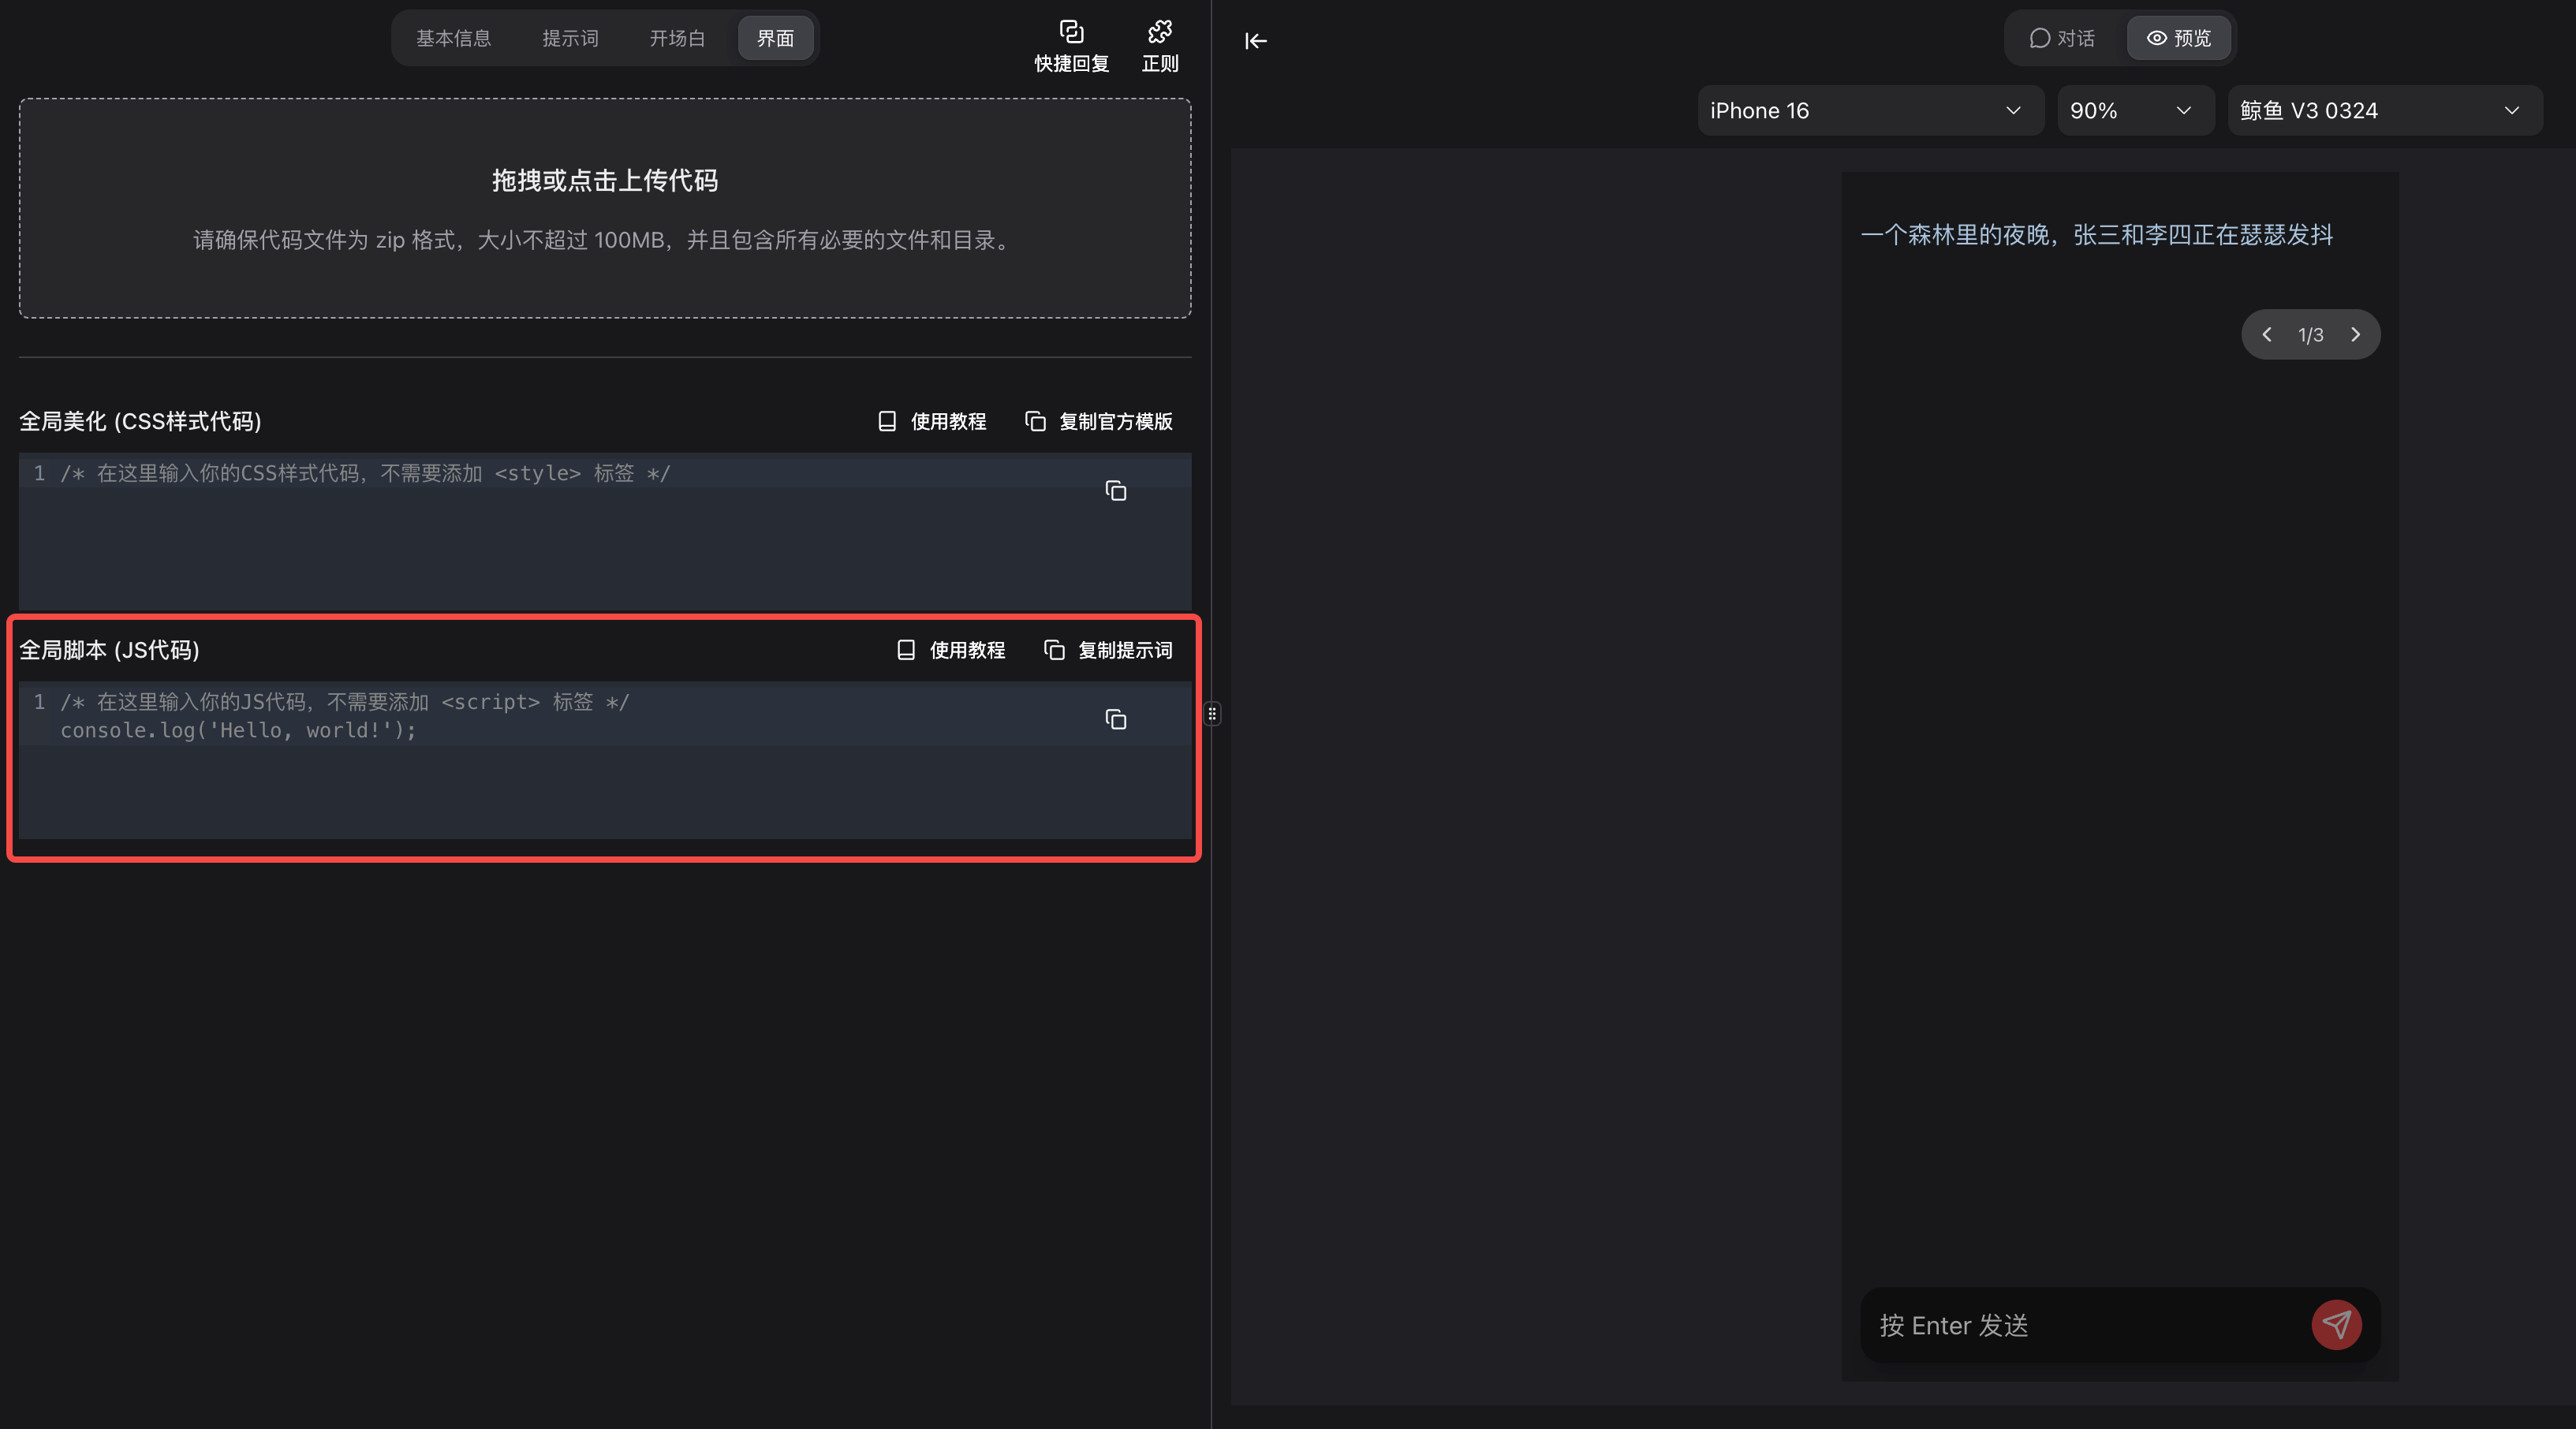Click 复制官方模版 for CSS section

pos(1099,421)
